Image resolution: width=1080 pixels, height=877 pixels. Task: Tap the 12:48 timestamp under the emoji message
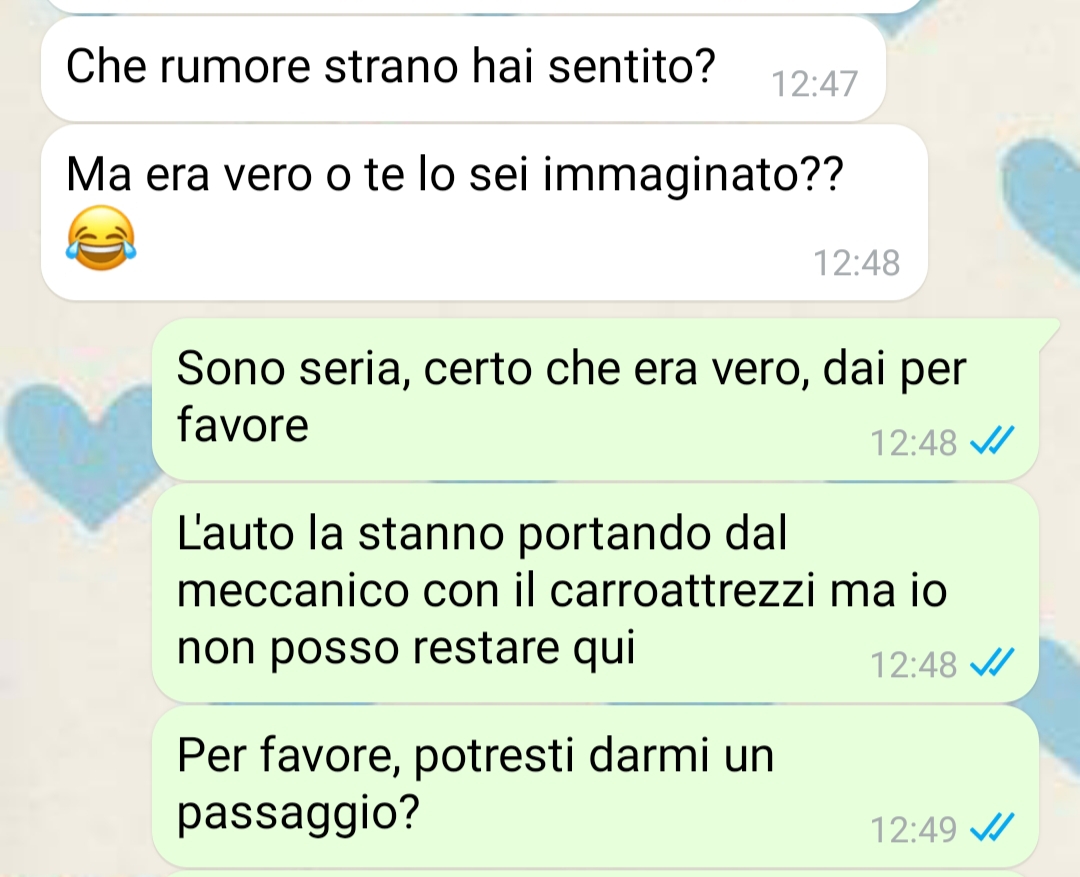[x=857, y=262]
